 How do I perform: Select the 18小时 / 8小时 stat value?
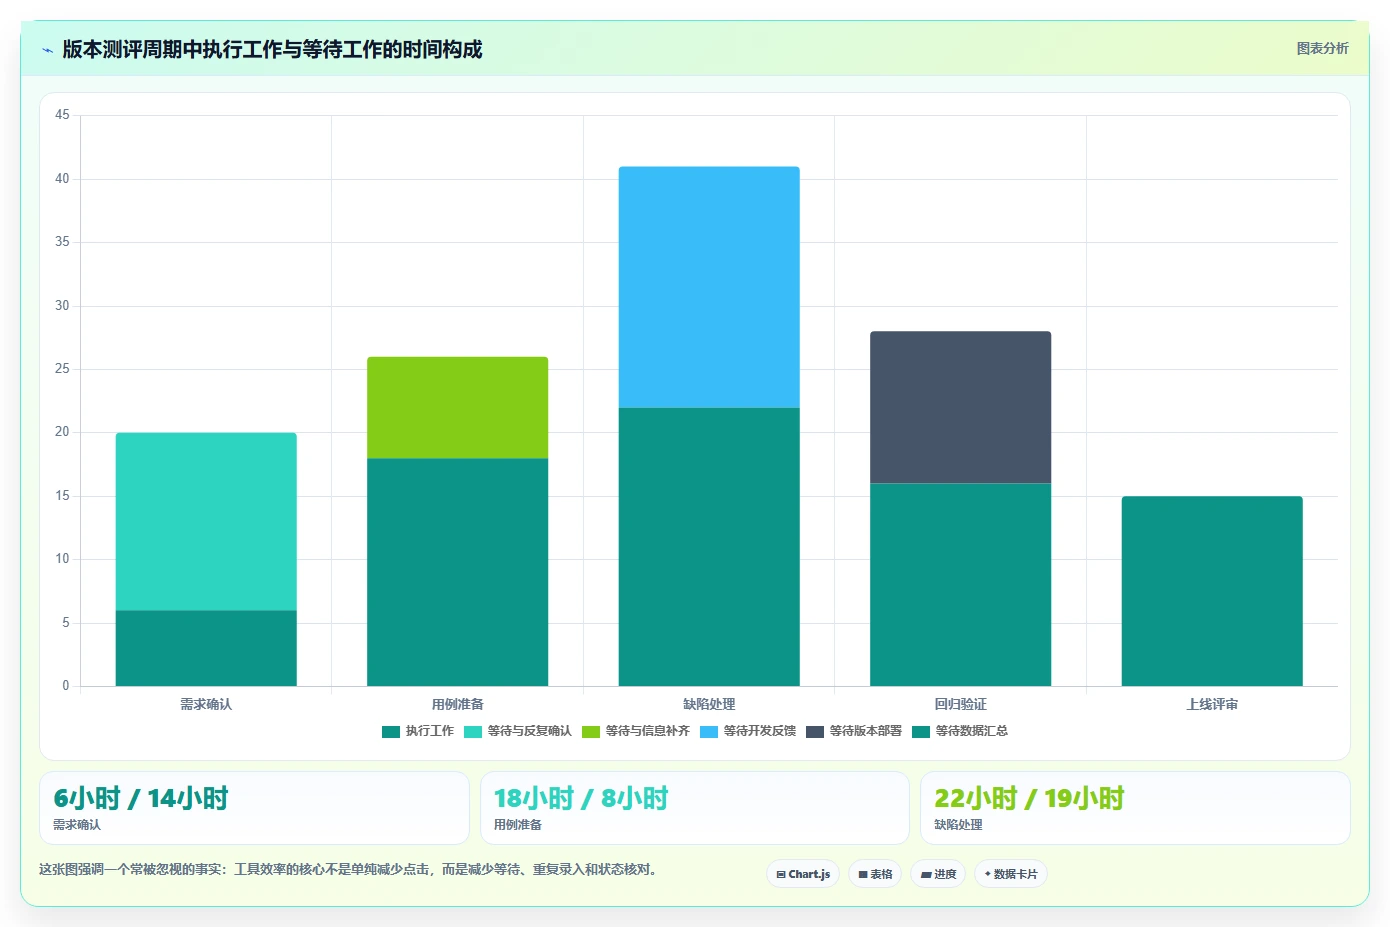(x=581, y=798)
